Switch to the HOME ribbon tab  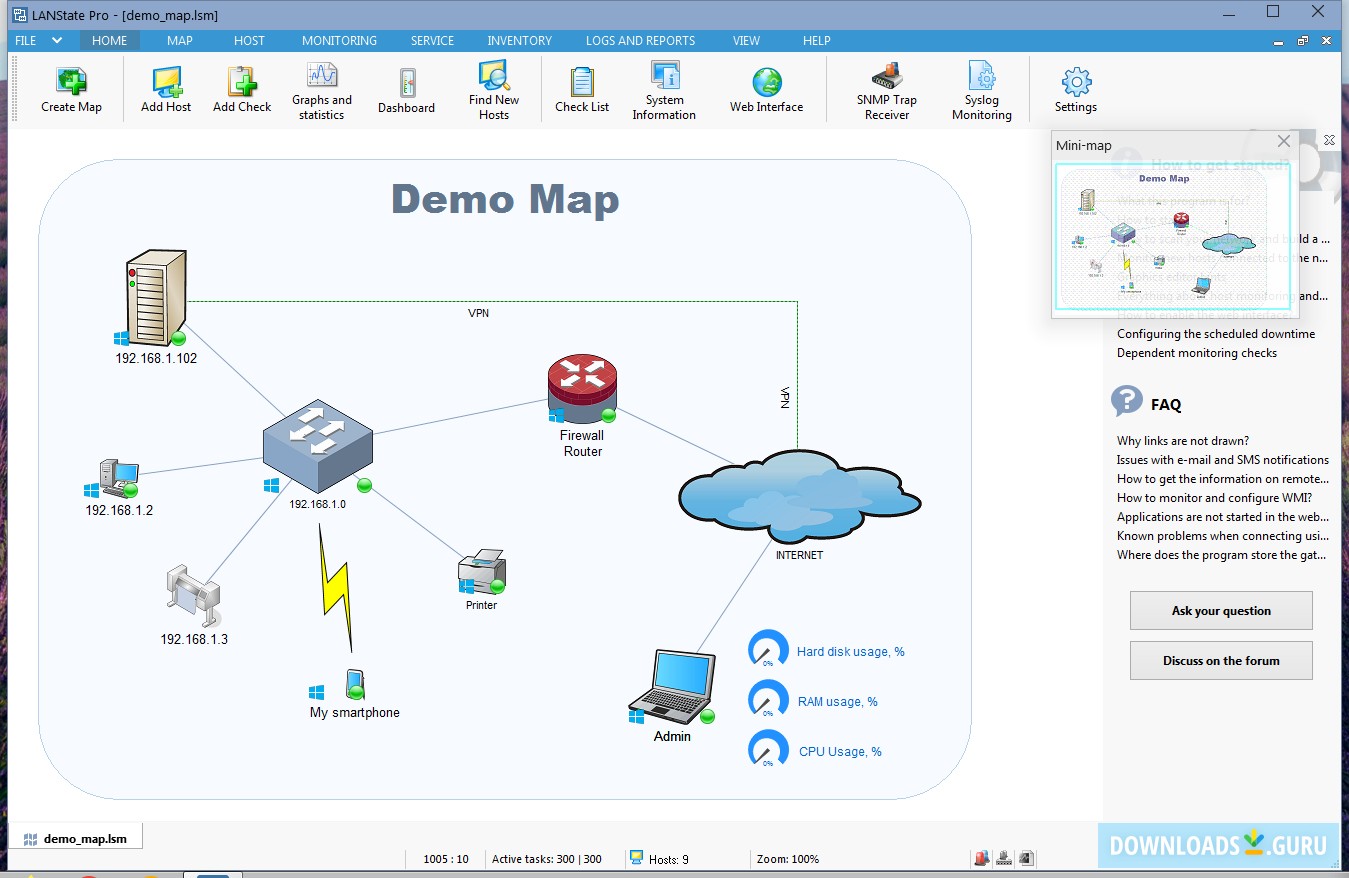(x=110, y=41)
